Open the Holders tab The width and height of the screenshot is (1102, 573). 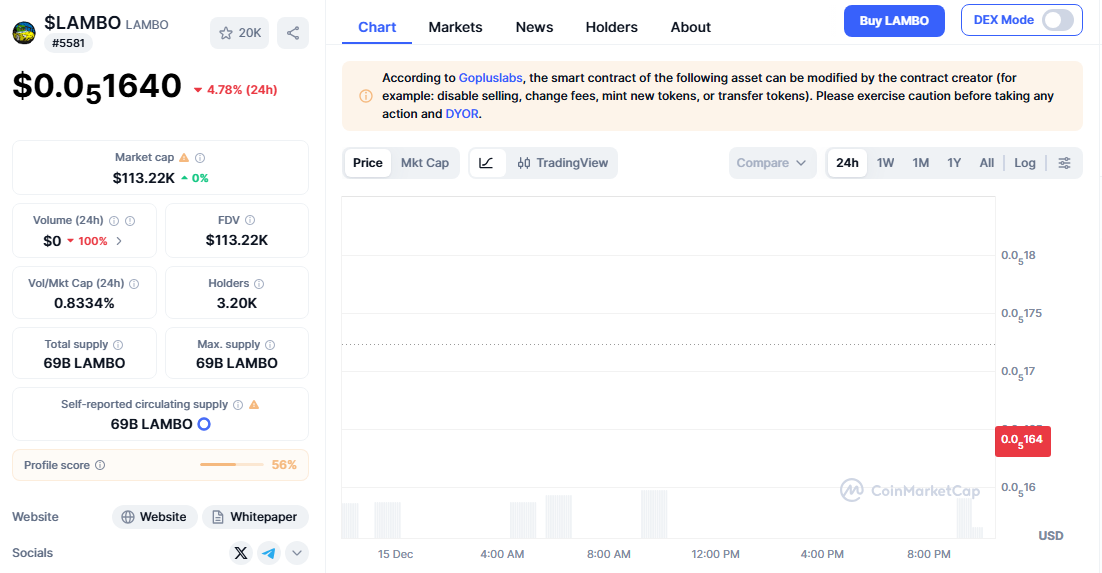(611, 27)
